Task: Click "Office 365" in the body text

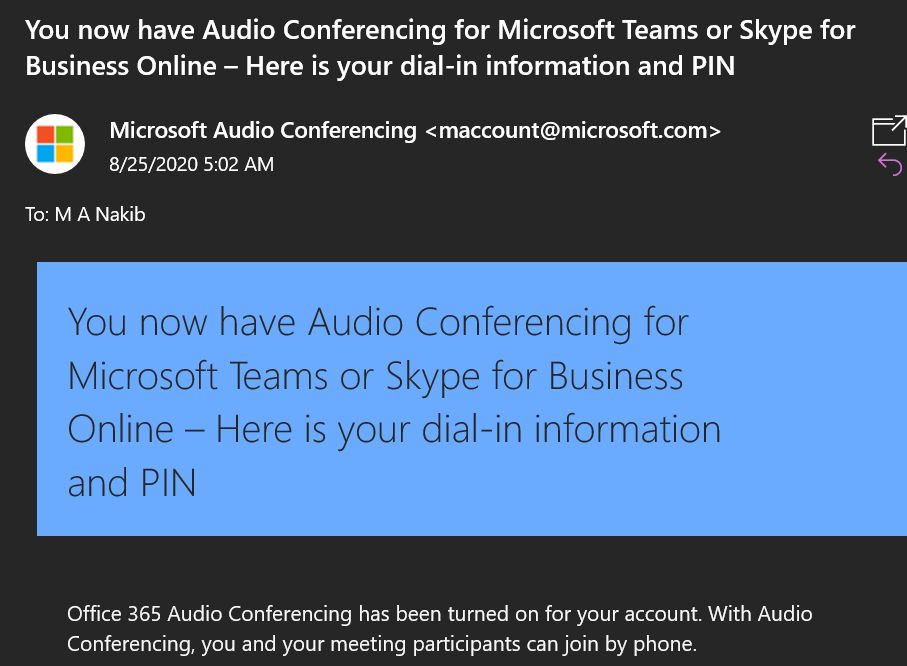Action: [111, 613]
